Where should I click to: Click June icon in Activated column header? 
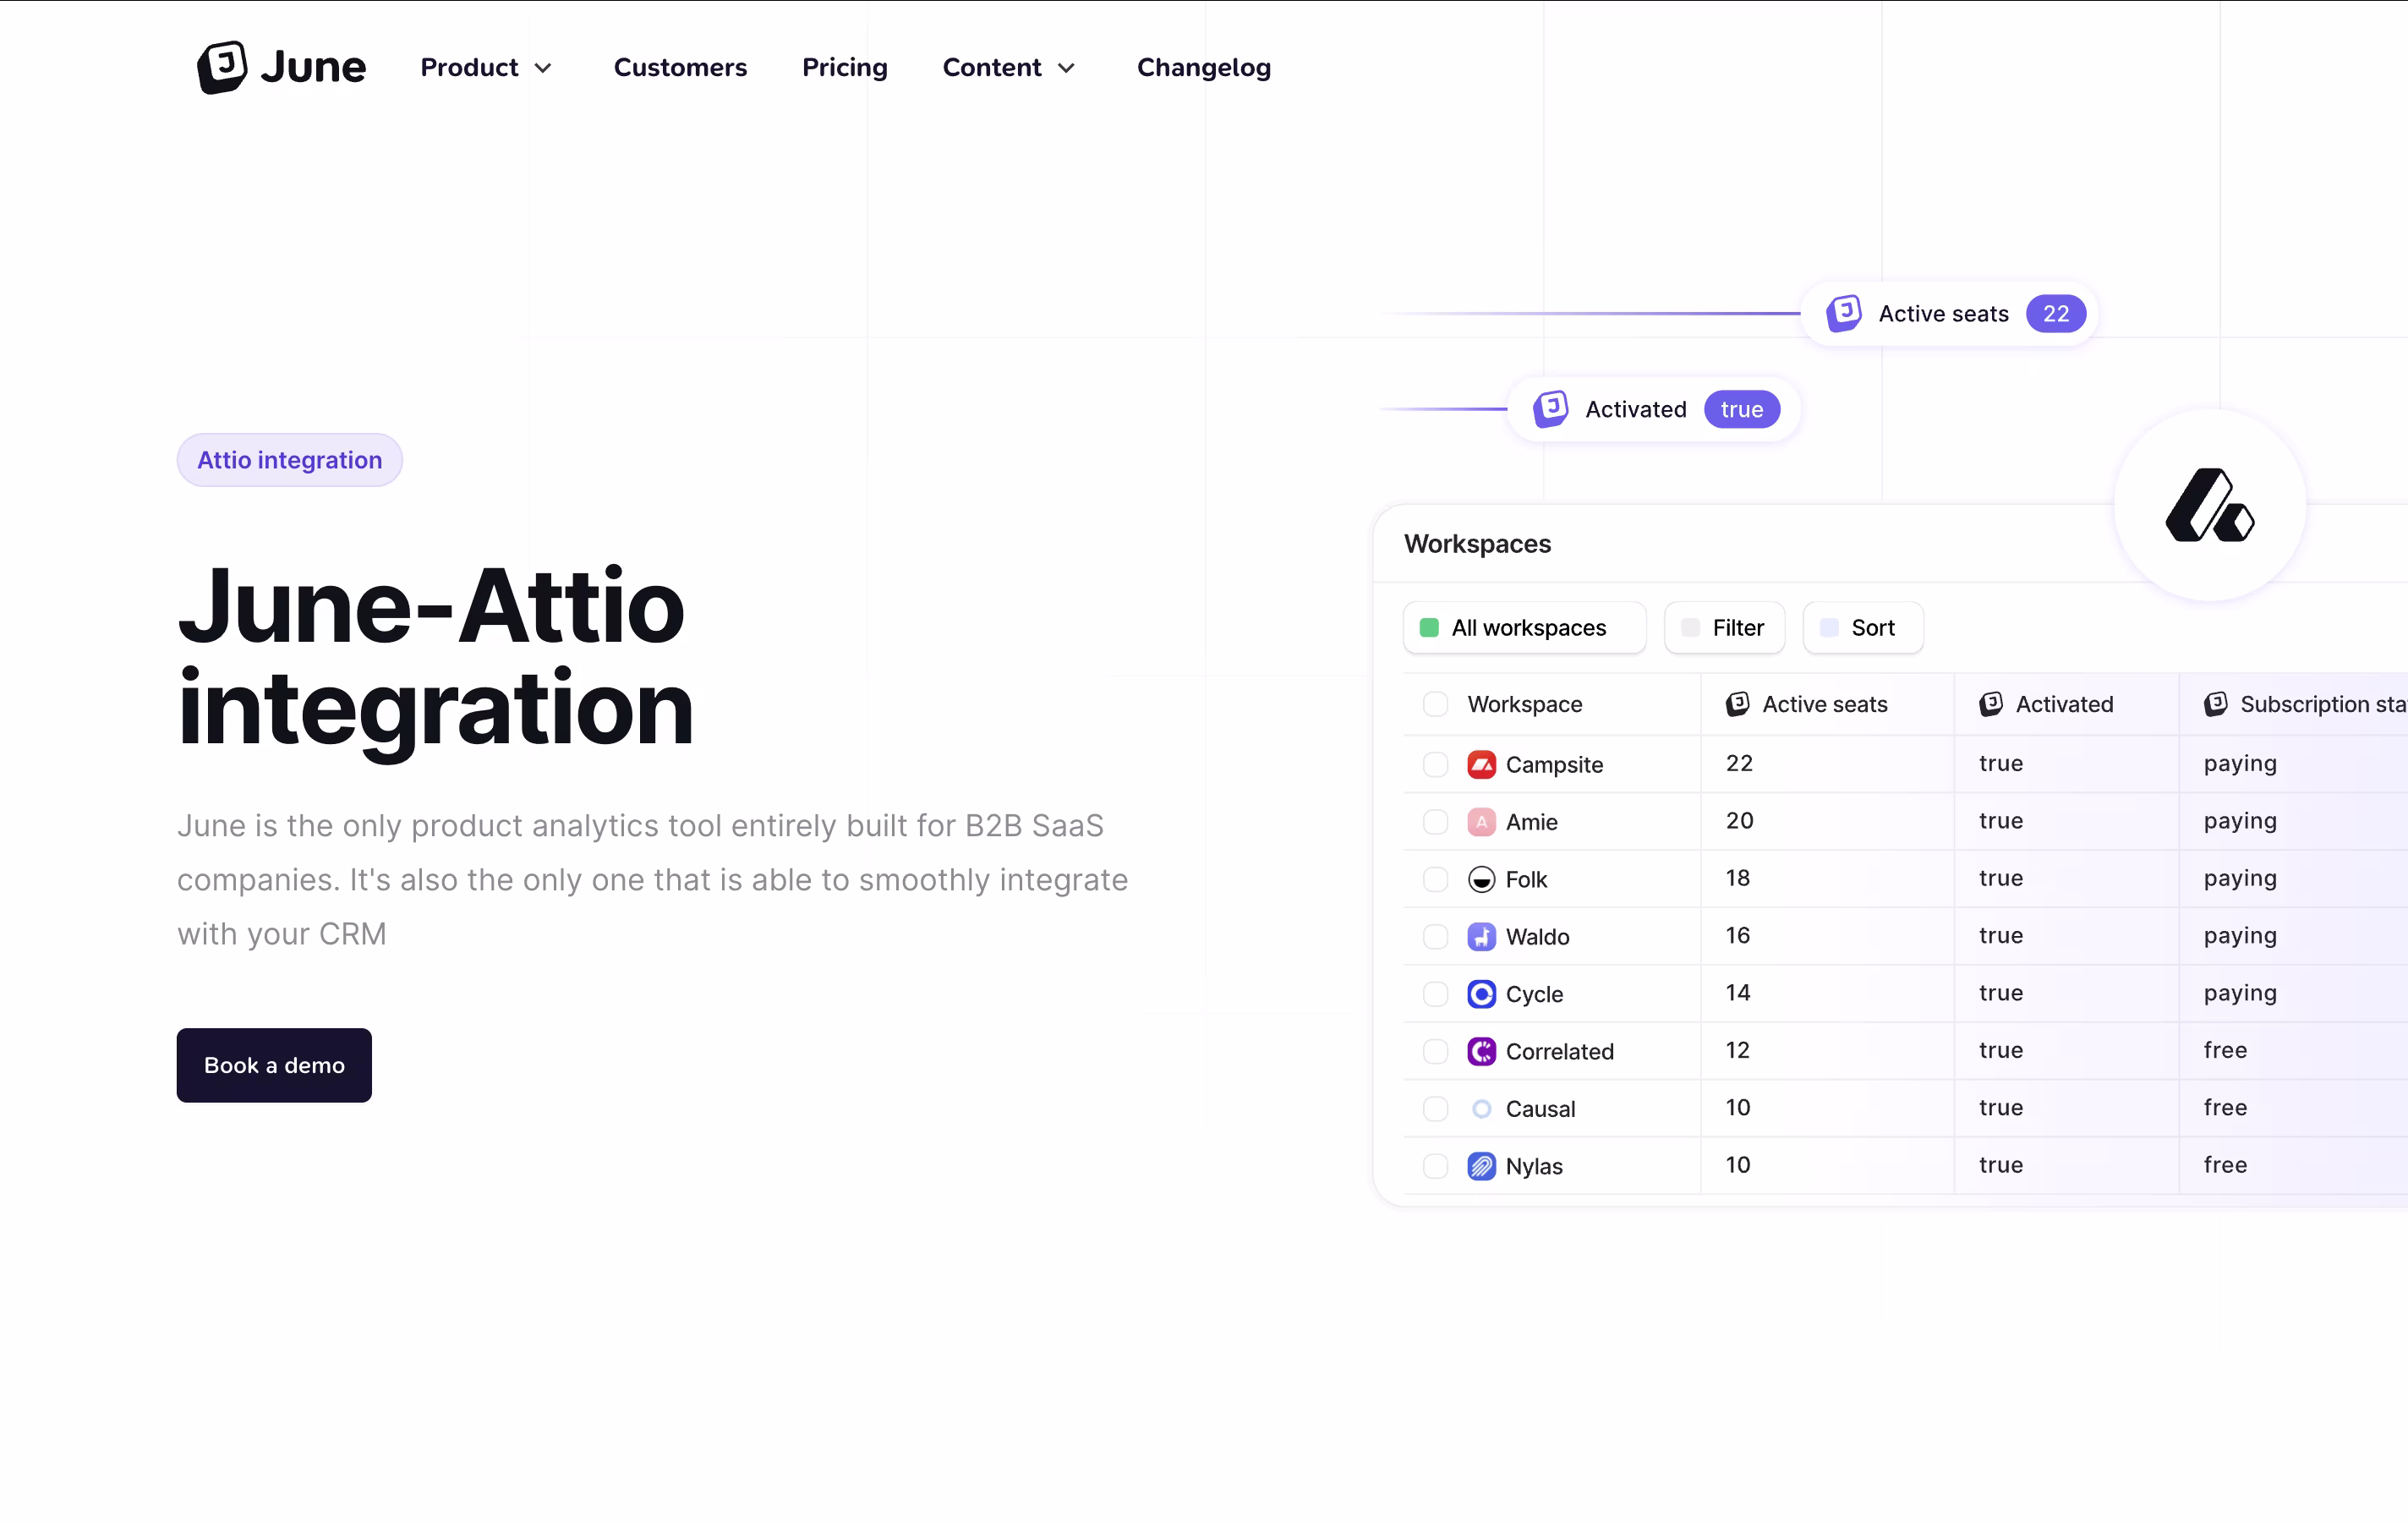click(1990, 704)
